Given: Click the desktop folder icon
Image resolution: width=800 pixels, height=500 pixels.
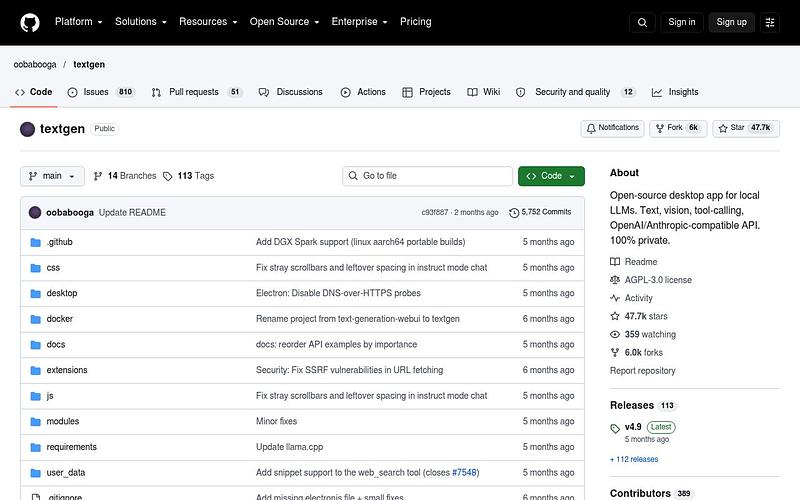Looking at the screenshot, I should 35,293.
